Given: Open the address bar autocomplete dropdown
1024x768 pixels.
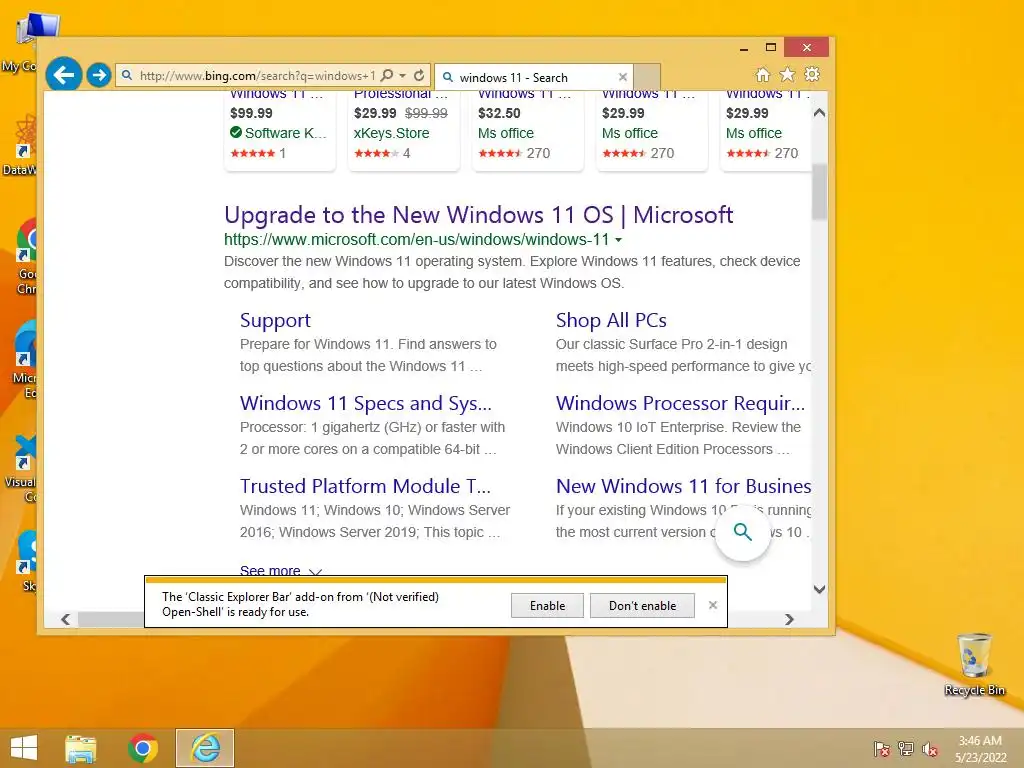Looking at the screenshot, I should click(403, 76).
